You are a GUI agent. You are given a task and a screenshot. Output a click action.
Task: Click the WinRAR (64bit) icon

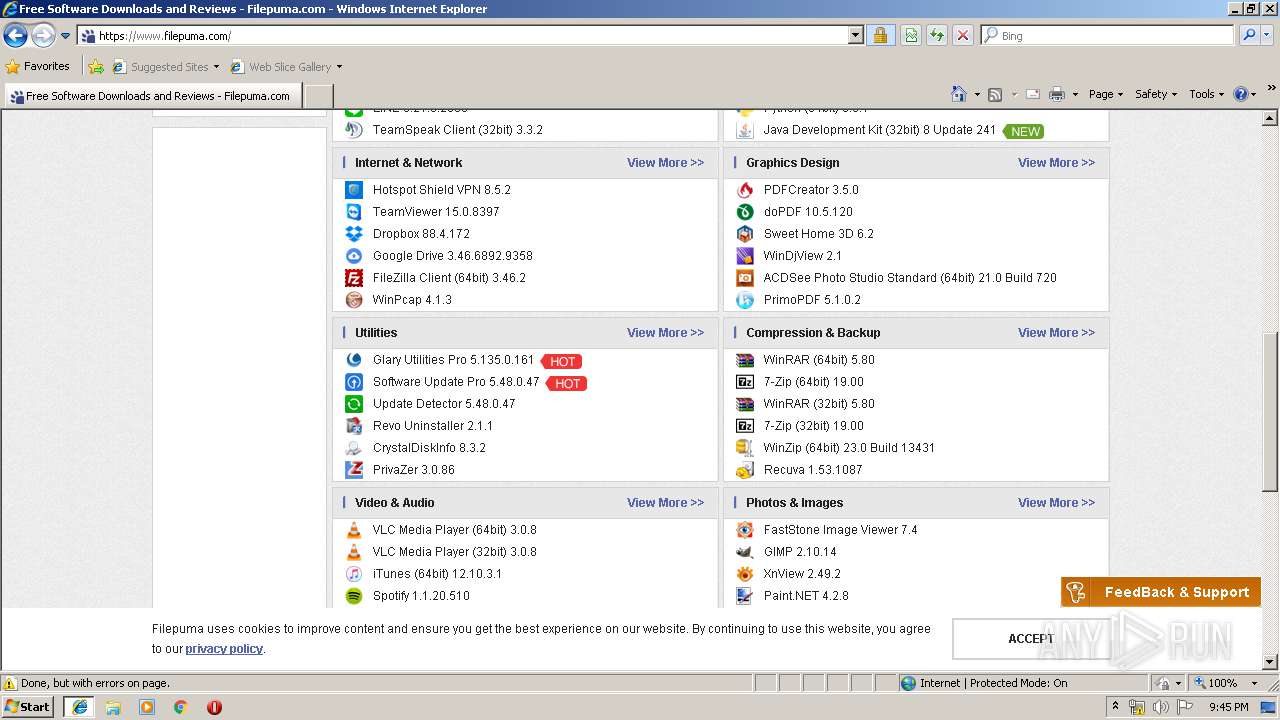745,360
